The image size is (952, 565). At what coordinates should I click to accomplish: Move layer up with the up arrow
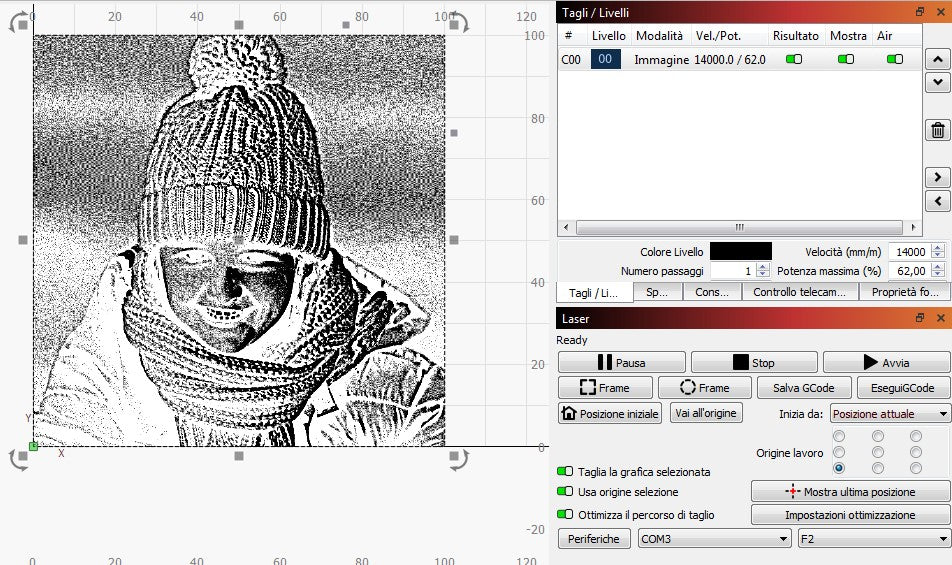937,59
